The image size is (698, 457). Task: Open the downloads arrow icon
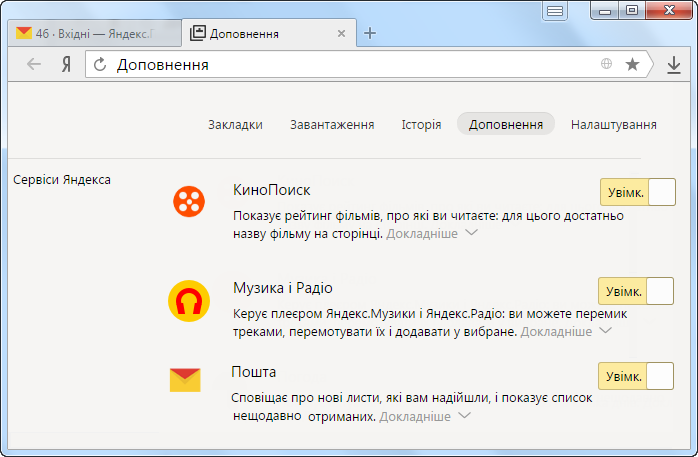click(674, 65)
